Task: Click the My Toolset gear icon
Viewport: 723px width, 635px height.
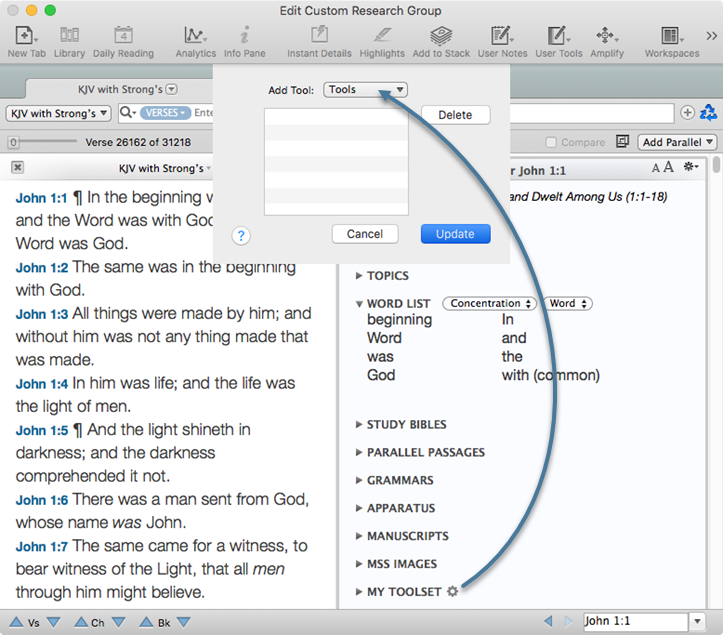Action: (x=452, y=592)
